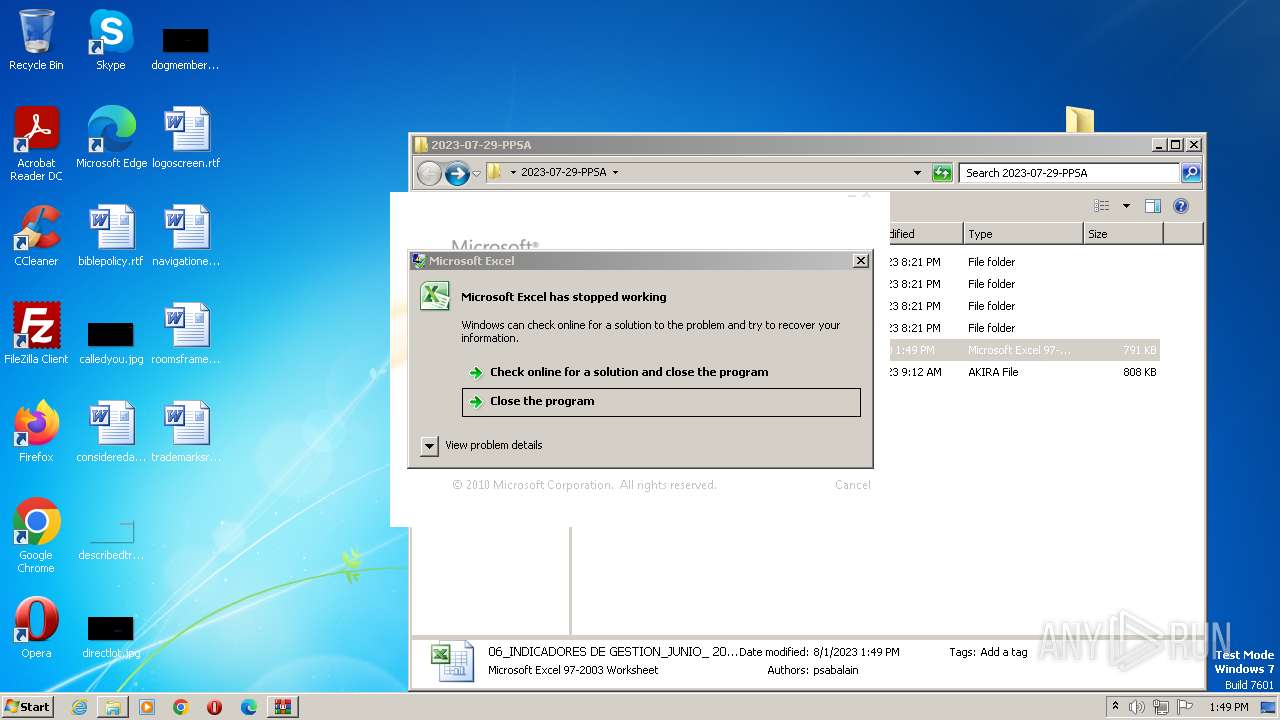
Task: Open Acrobat Reader DC shortcut
Action: coord(36,144)
